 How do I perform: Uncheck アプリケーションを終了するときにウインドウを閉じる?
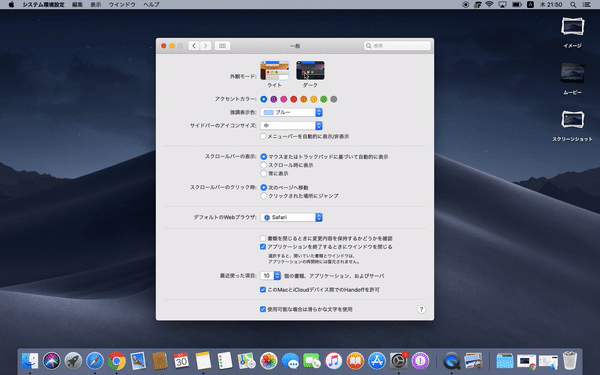[x=263, y=247]
